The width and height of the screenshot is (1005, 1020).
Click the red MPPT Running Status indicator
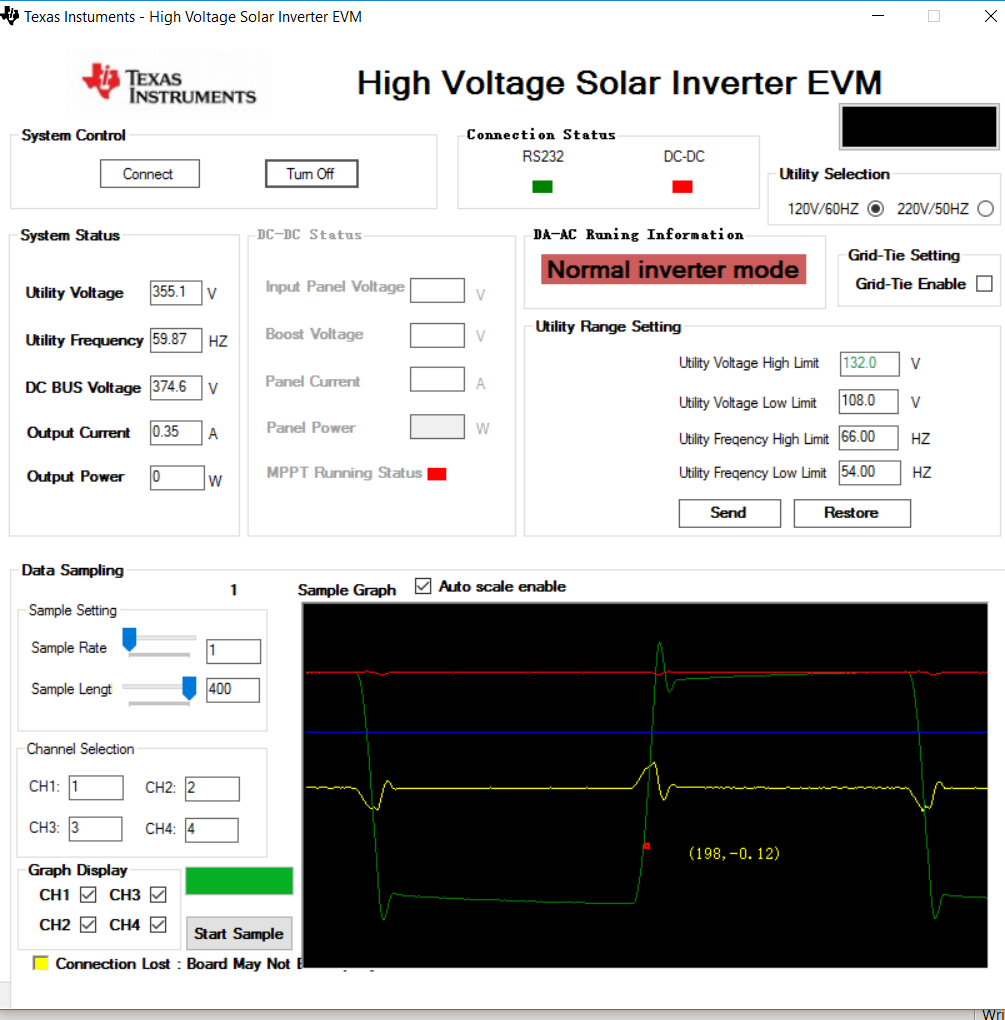[x=437, y=474]
